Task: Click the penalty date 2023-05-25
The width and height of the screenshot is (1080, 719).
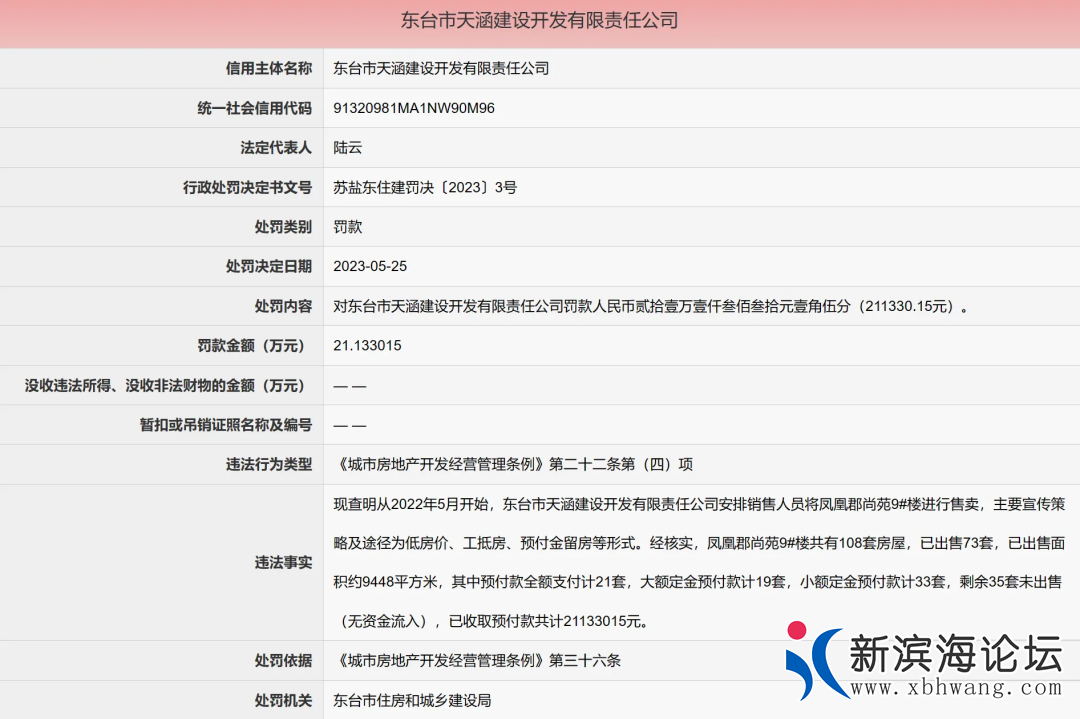Action: [x=370, y=266]
